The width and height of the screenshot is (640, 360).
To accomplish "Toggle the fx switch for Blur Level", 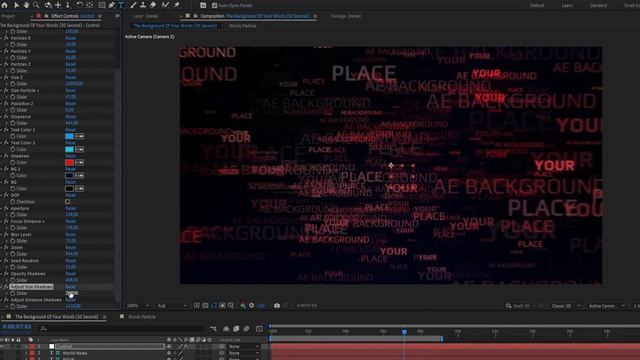I will point(6,234).
